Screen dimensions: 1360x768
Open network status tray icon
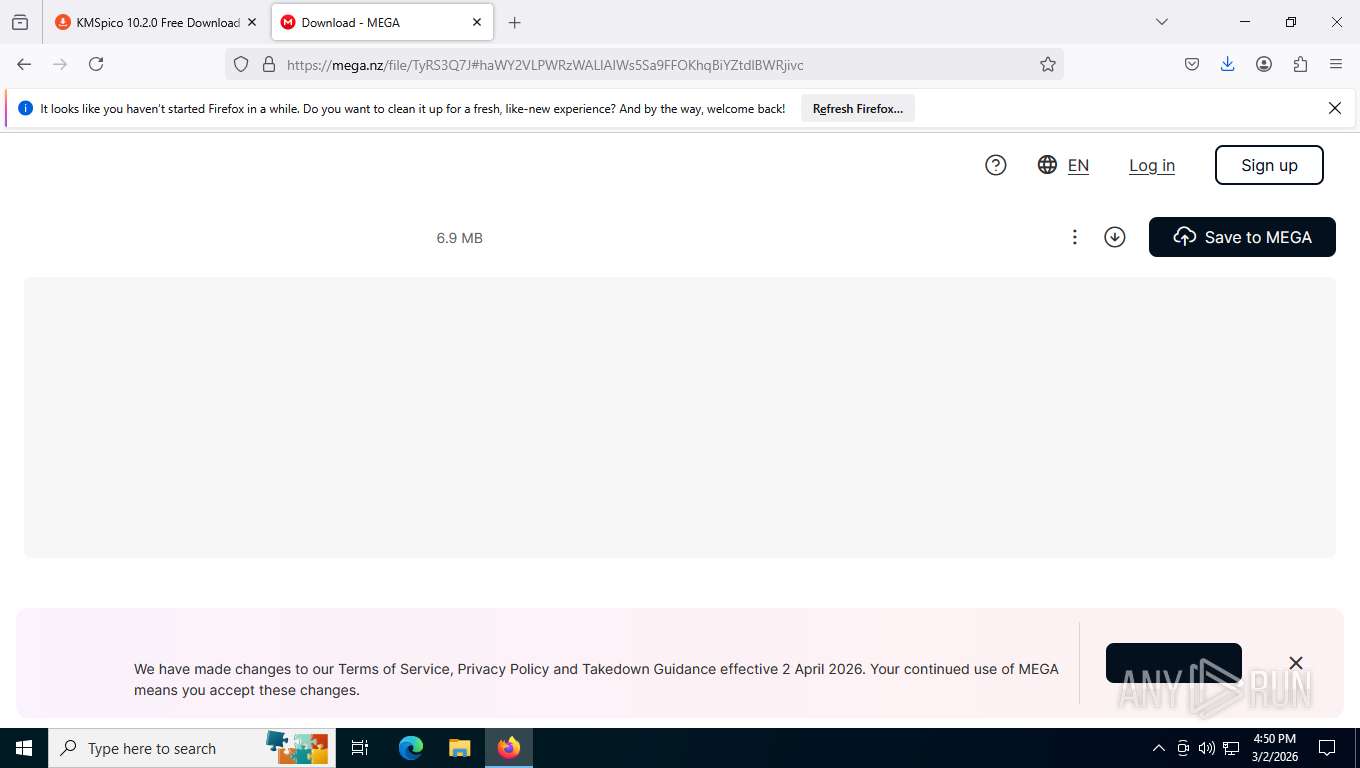pos(1231,748)
